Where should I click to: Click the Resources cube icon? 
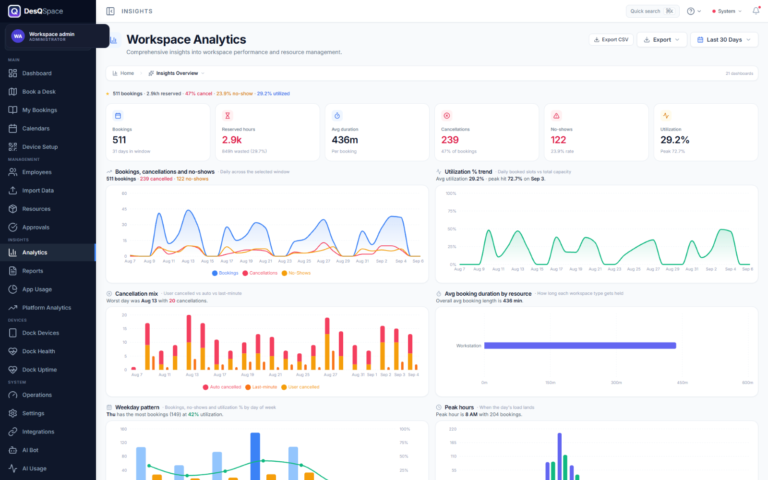coord(13,209)
